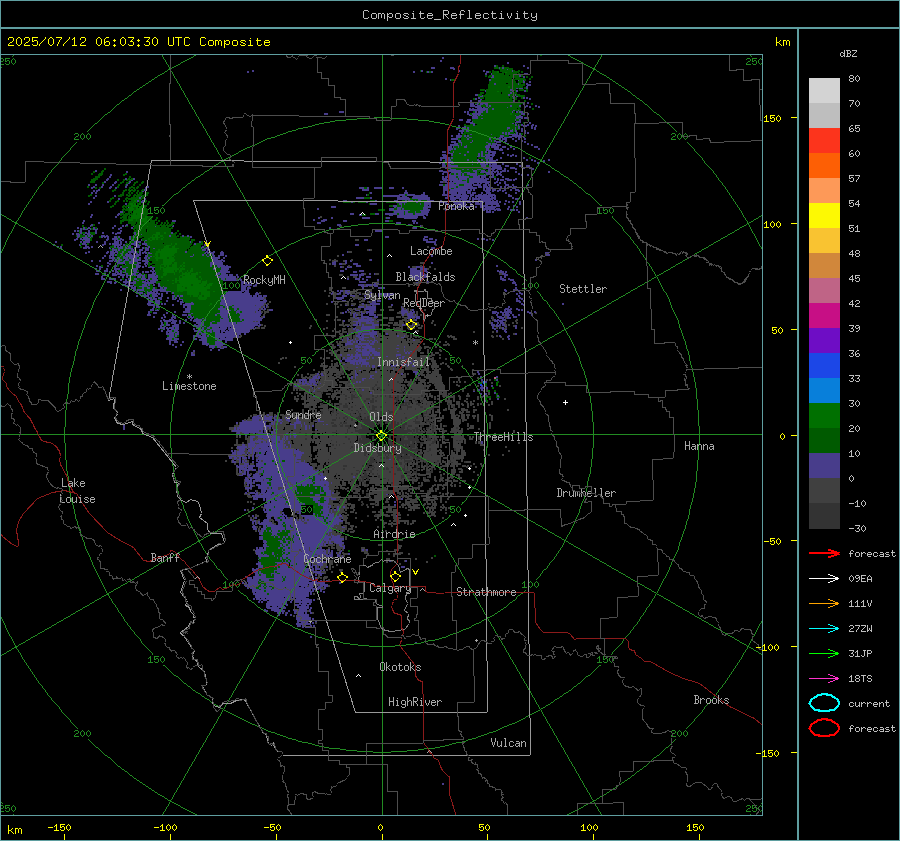Click the Lacombe city label
The image size is (900, 841).
click(x=431, y=251)
